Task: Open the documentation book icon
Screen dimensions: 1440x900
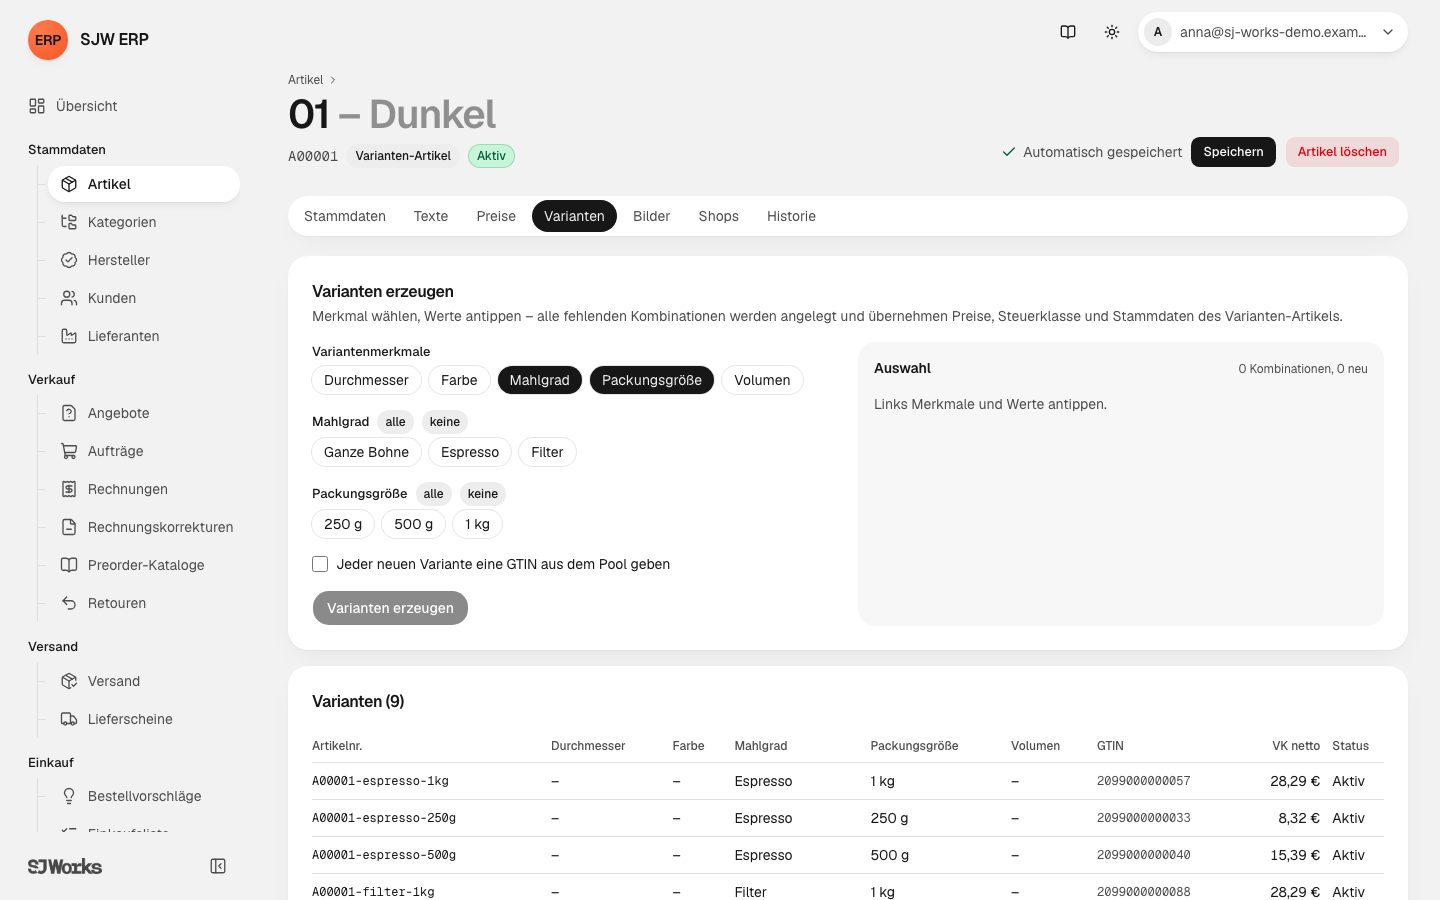Action: coord(1068,32)
